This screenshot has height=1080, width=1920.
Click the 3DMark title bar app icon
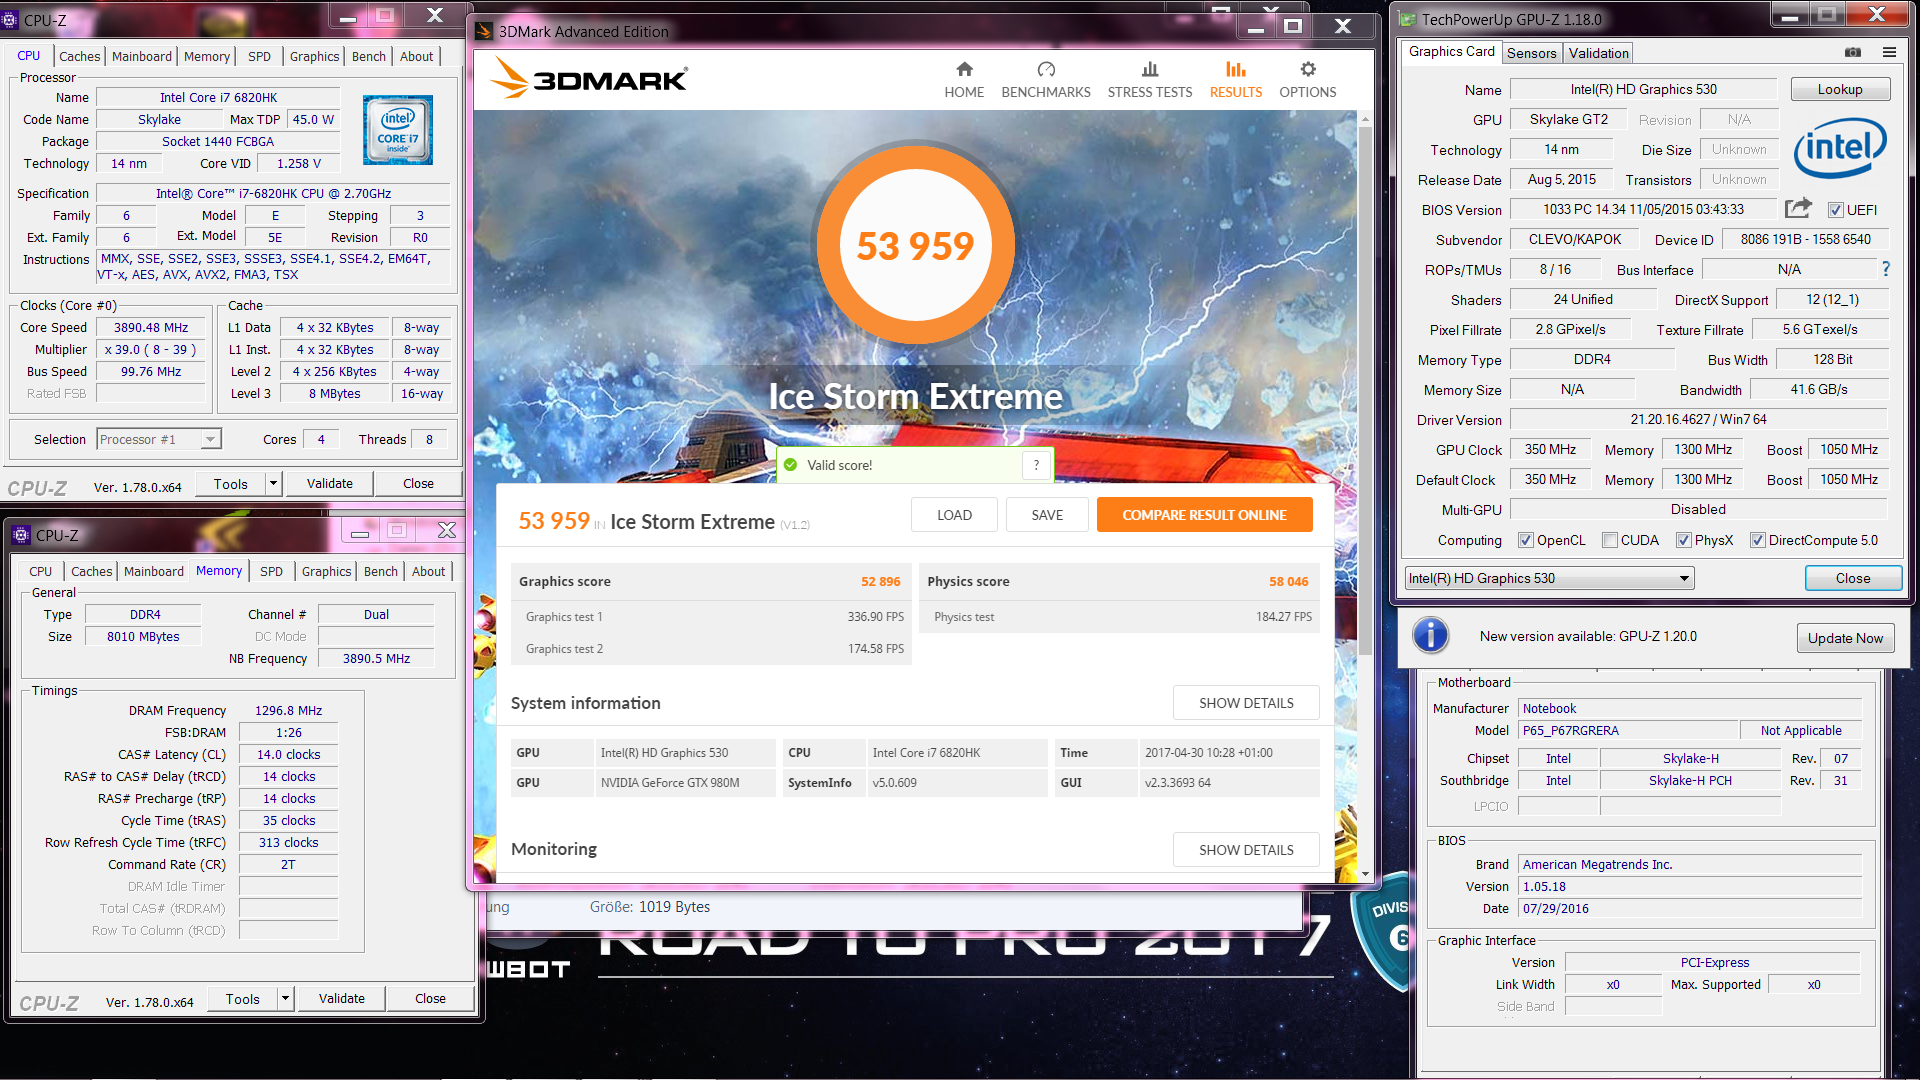coord(484,31)
